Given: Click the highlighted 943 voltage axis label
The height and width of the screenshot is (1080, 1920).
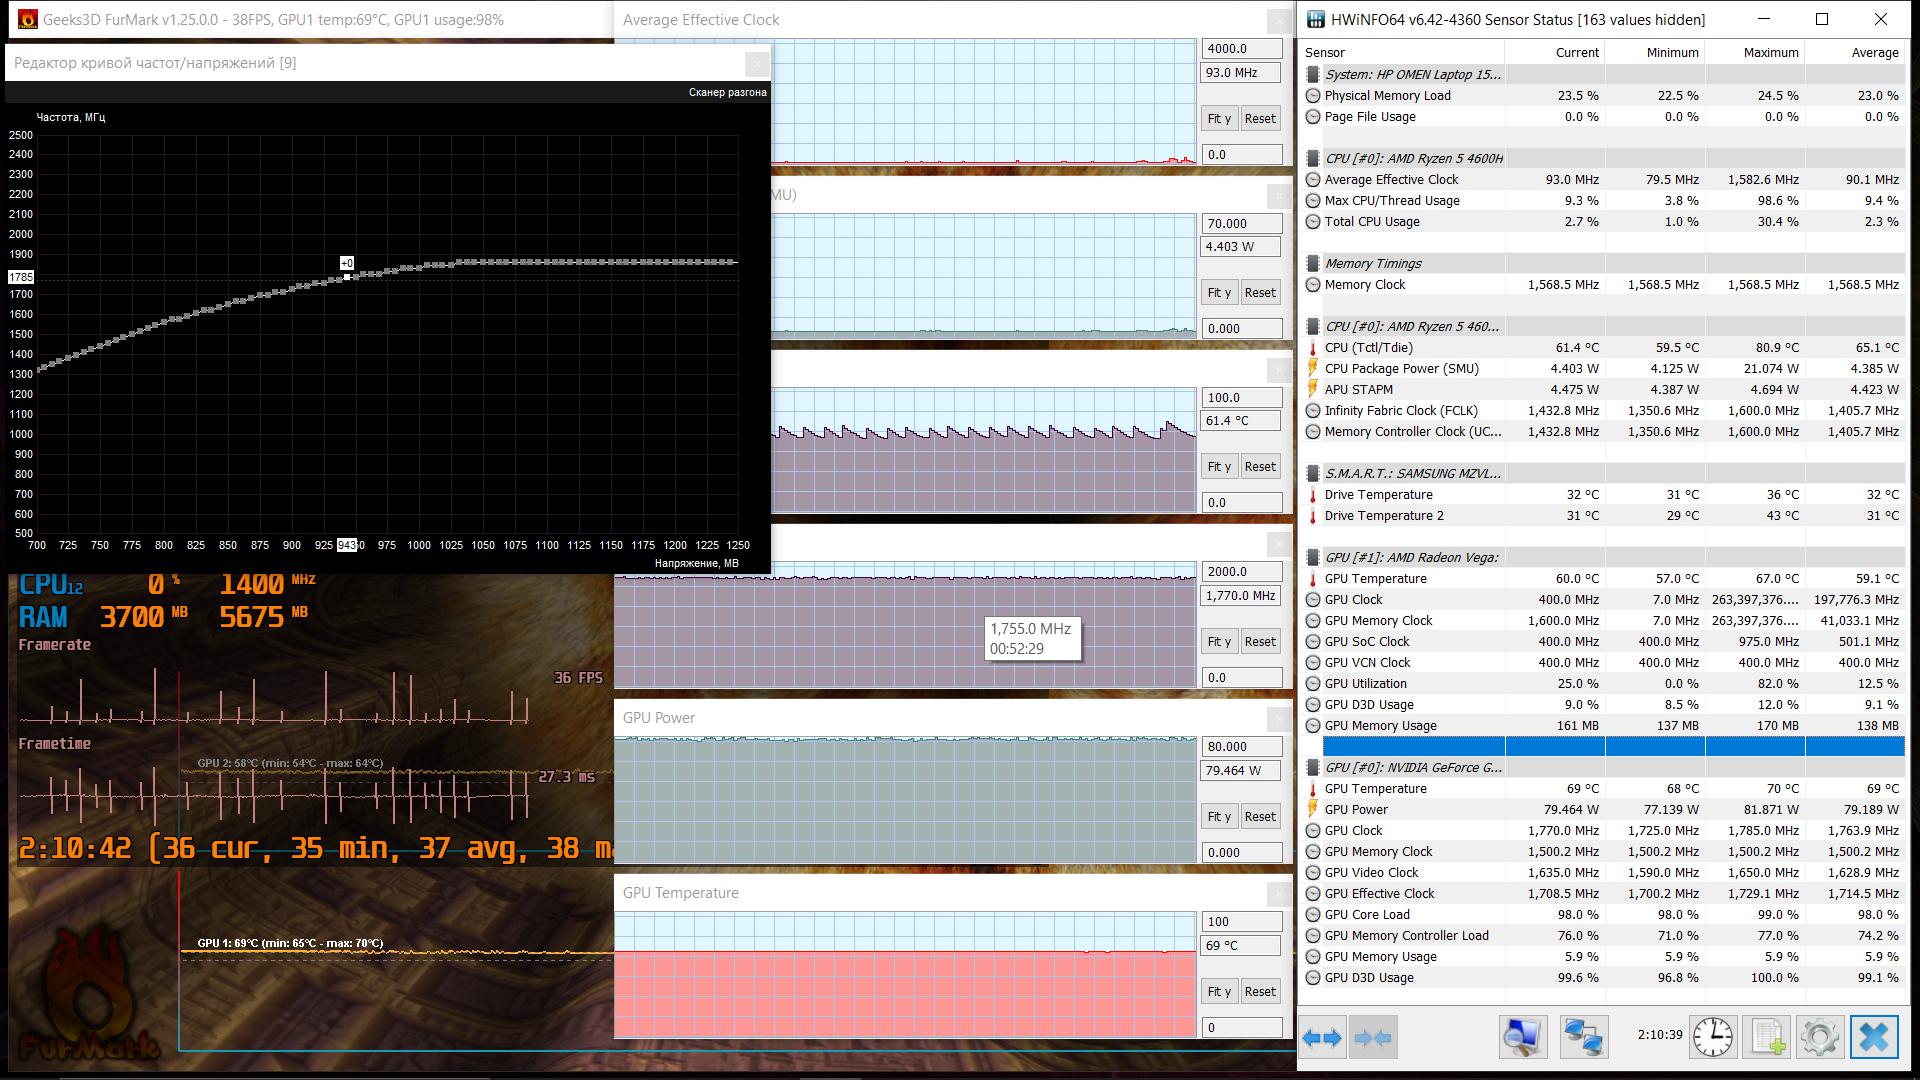Looking at the screenshot, I should [347, 545].
